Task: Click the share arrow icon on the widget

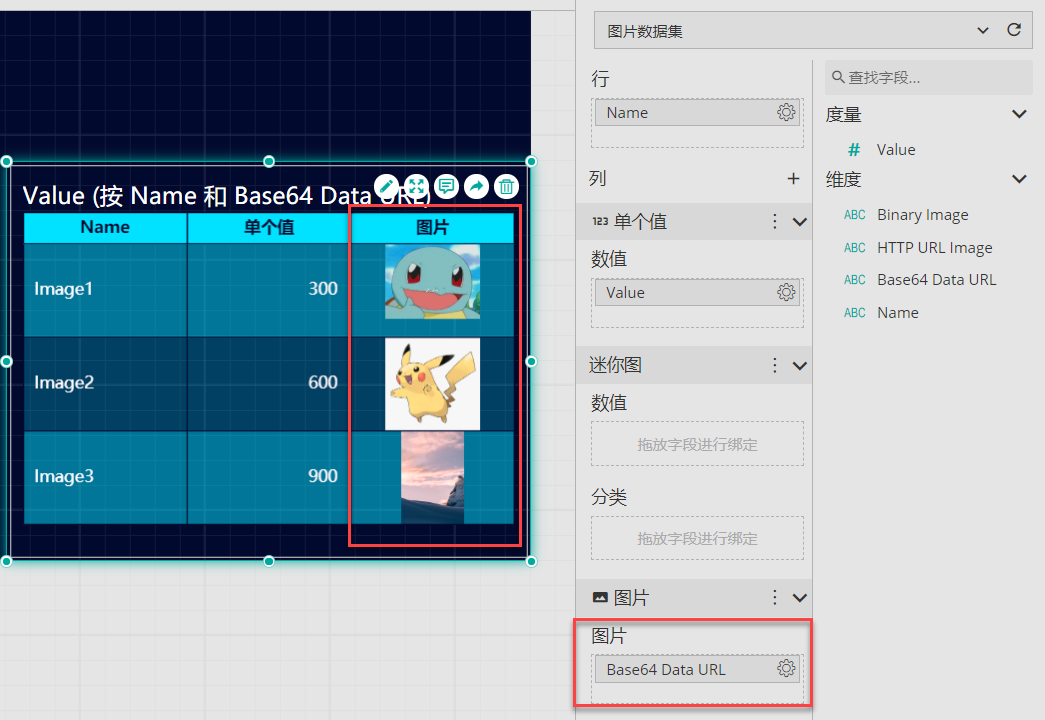Action: click(477, 186)
